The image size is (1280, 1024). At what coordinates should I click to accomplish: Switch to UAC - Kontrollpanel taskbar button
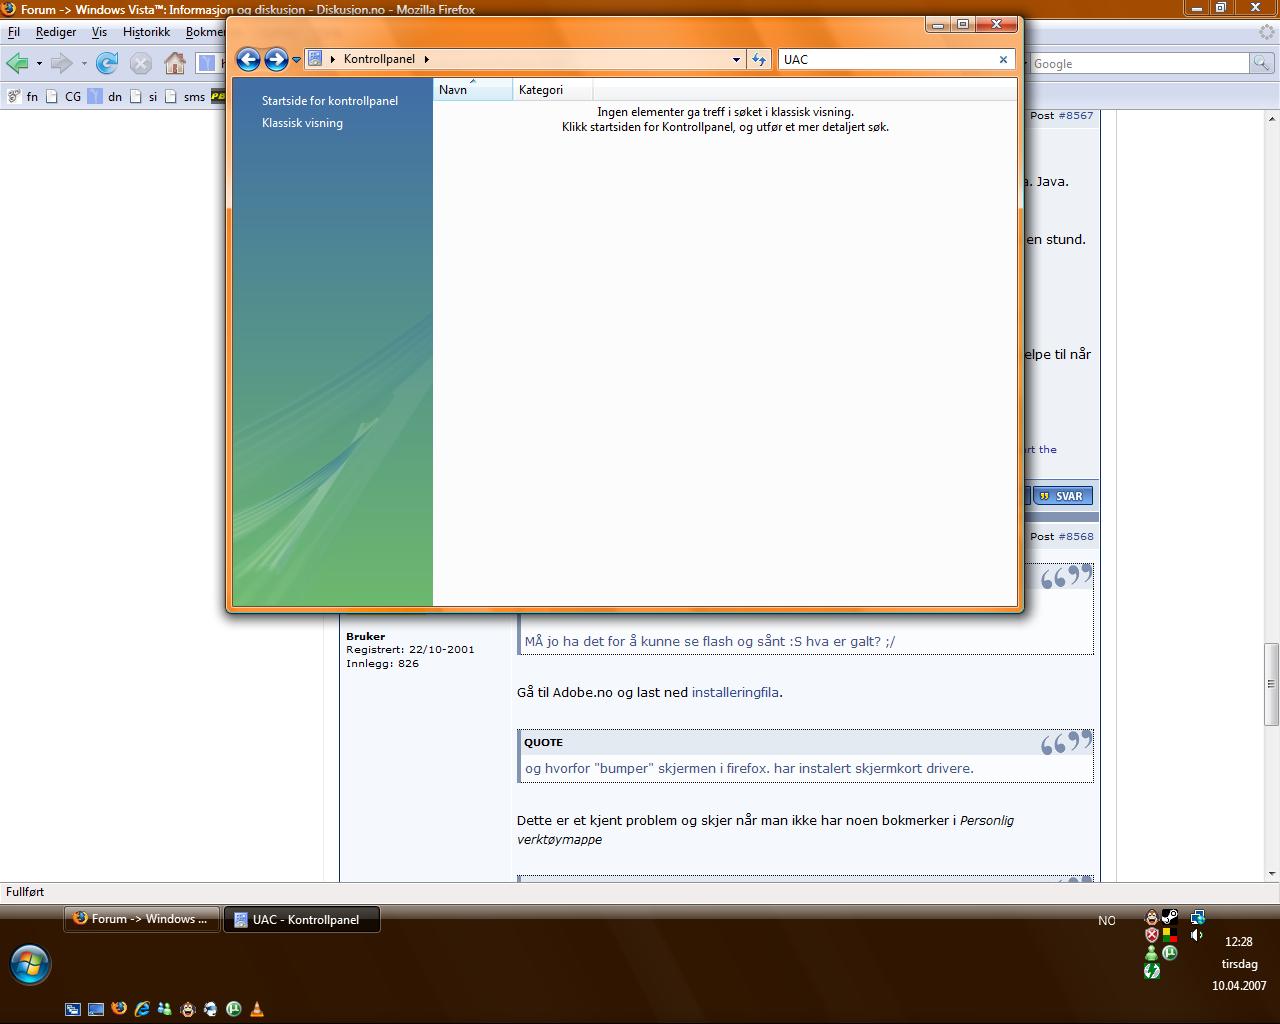coord(302,920)
